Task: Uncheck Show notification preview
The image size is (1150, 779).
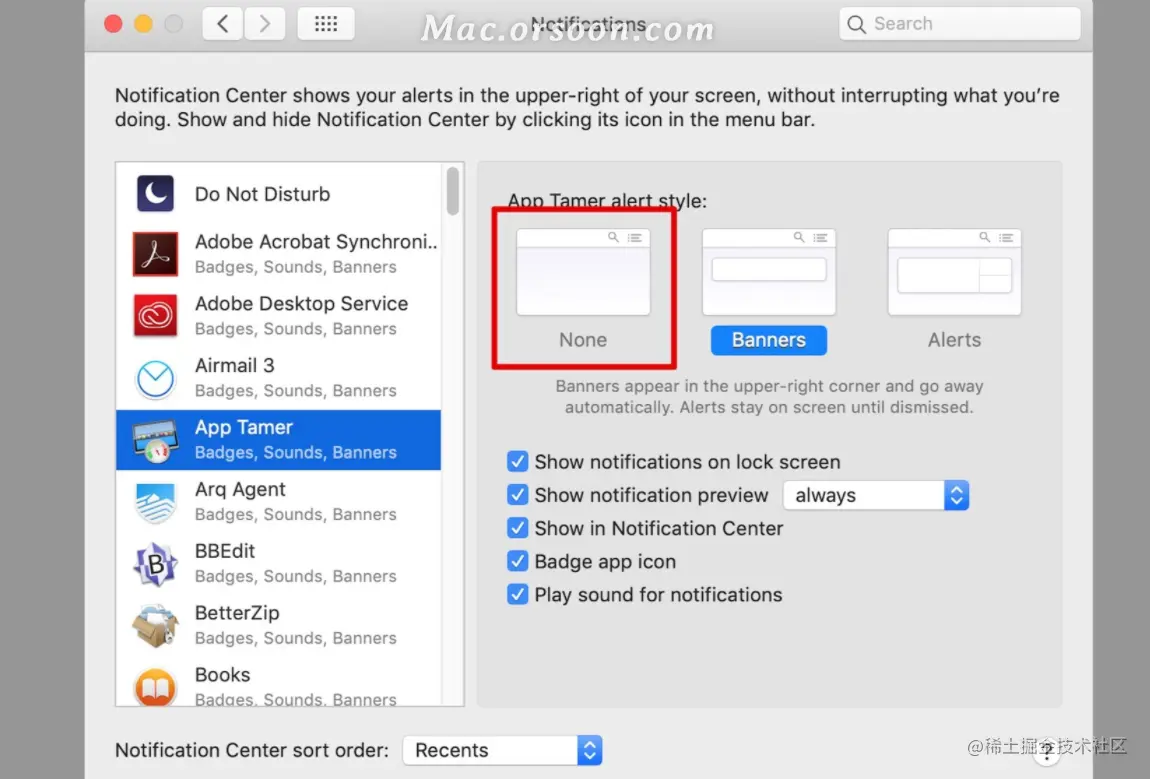Action: pyautogui.click(x=517, y=494)
